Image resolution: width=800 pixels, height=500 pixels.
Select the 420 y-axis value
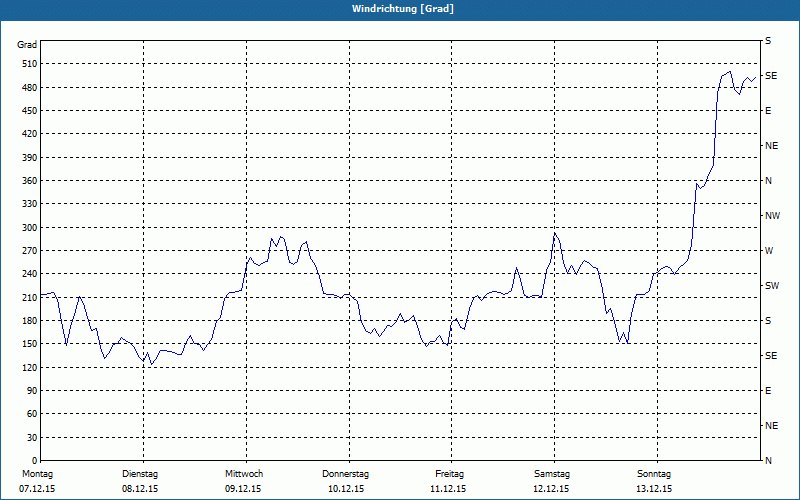[30, 134]
